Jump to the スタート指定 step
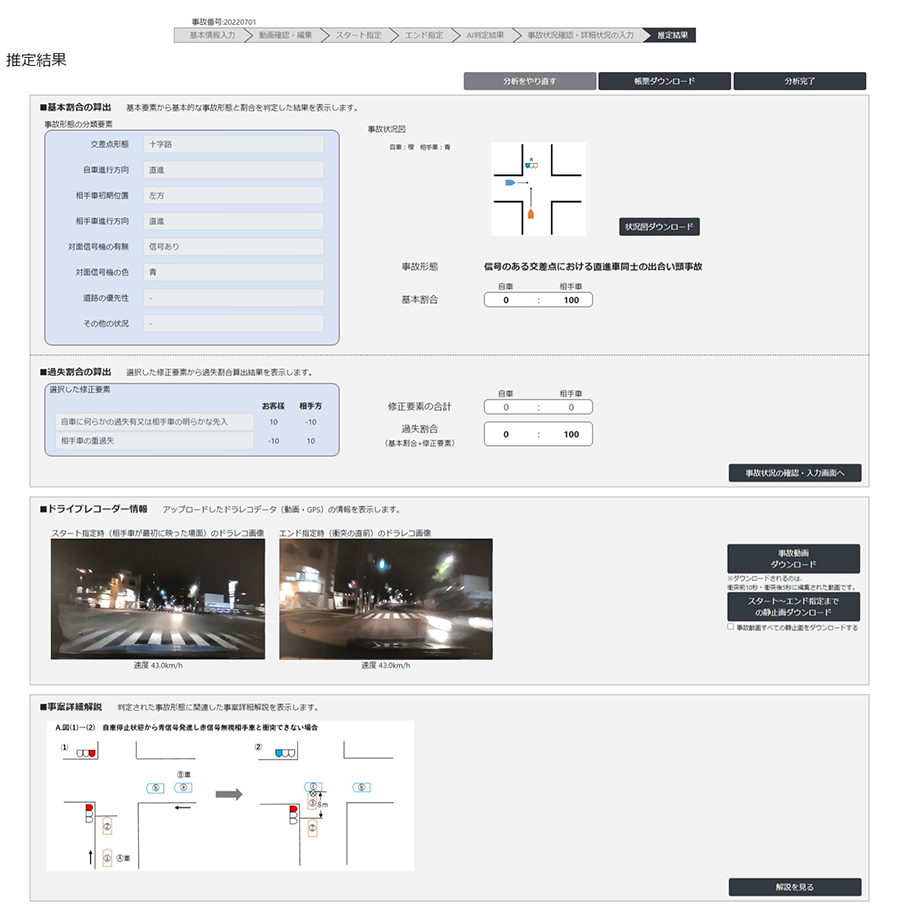900x909 pixels. (x=358, y=35)
